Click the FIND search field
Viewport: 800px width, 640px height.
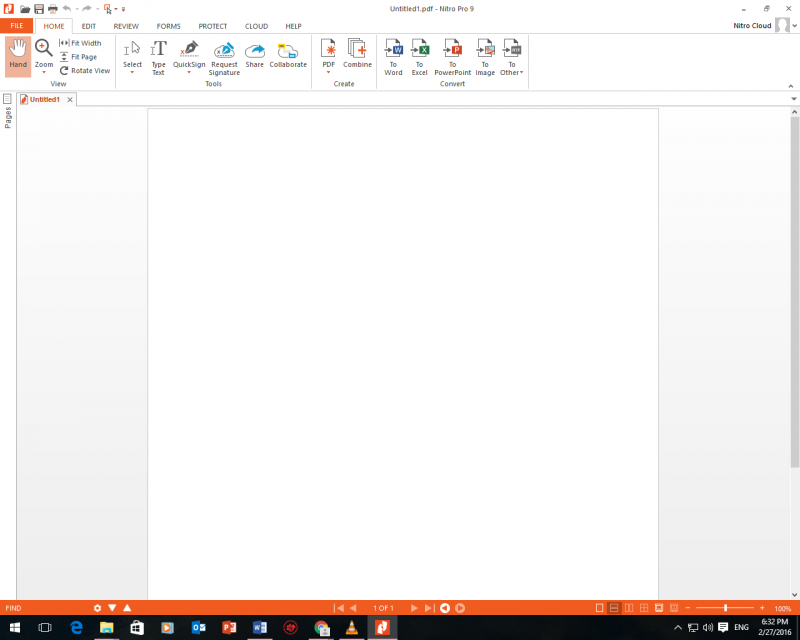pos(46,608)
